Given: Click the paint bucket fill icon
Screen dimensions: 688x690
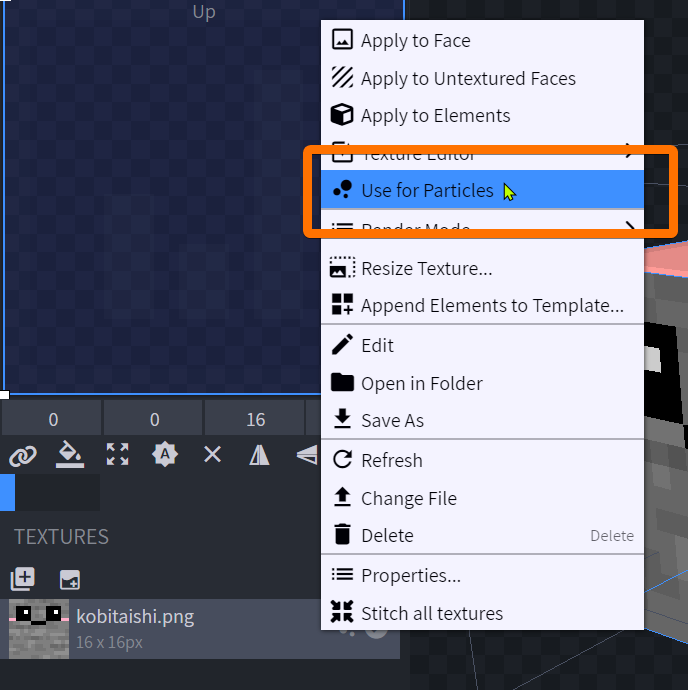Looking at the screenshot, I should [x=69, y=456].
